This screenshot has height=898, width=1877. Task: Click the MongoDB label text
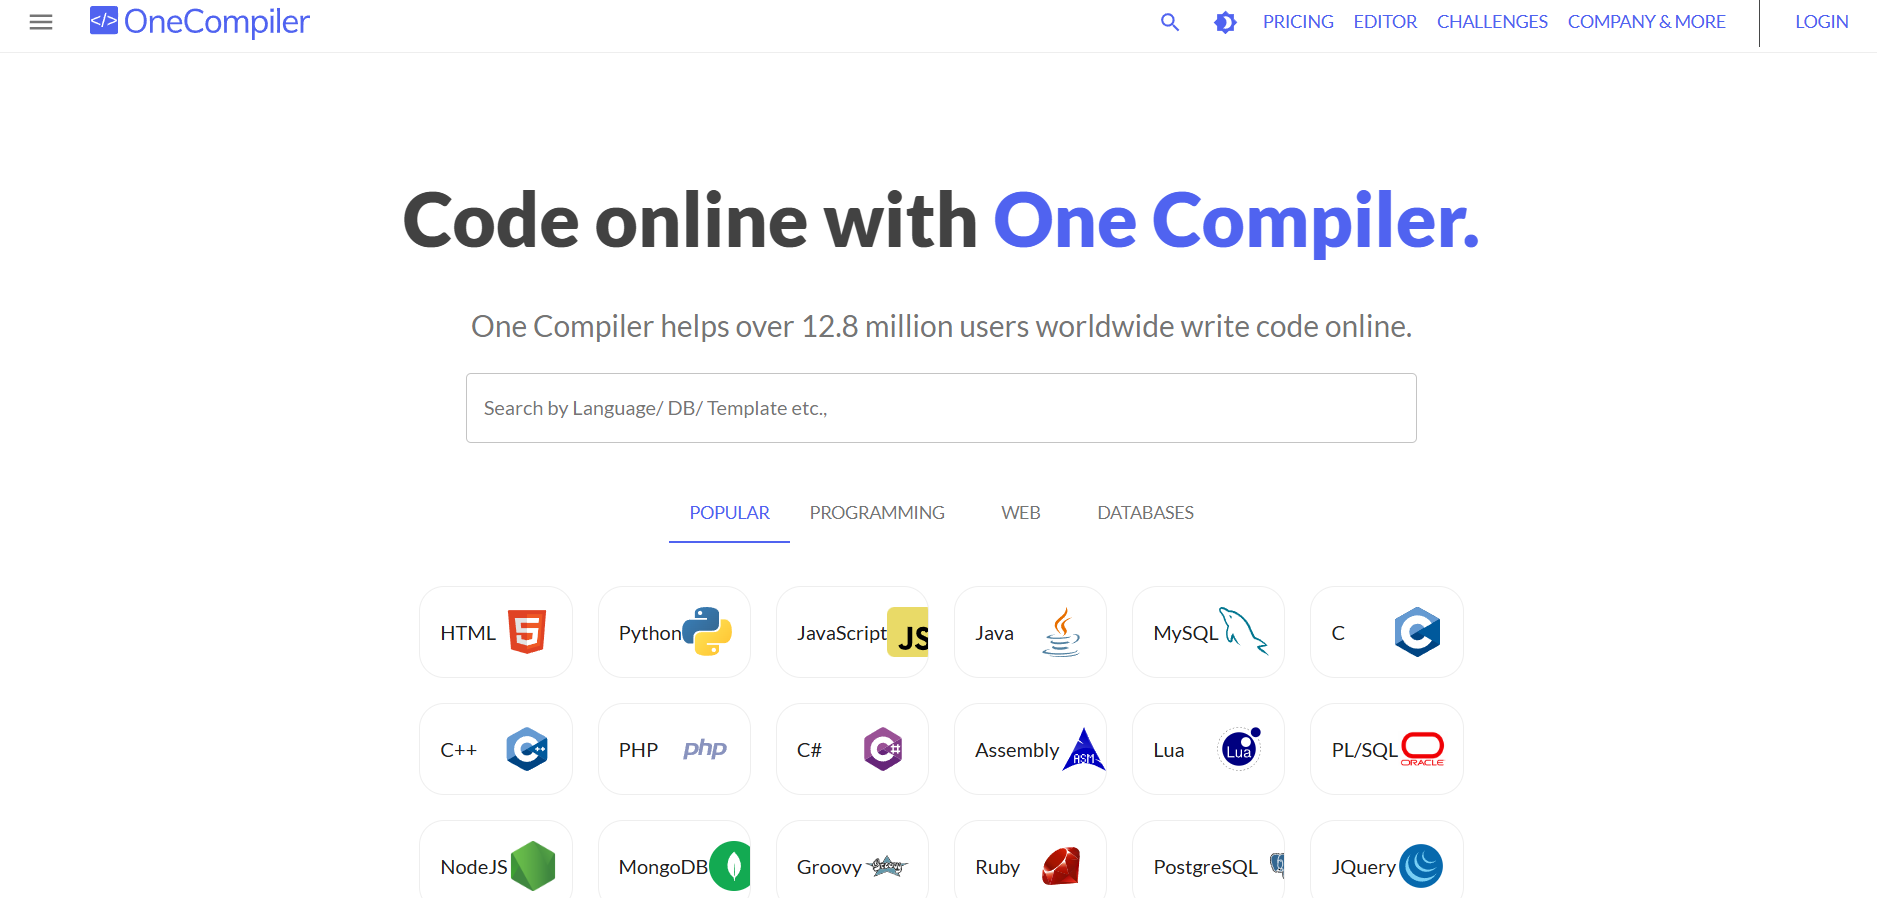pos(663,867)
